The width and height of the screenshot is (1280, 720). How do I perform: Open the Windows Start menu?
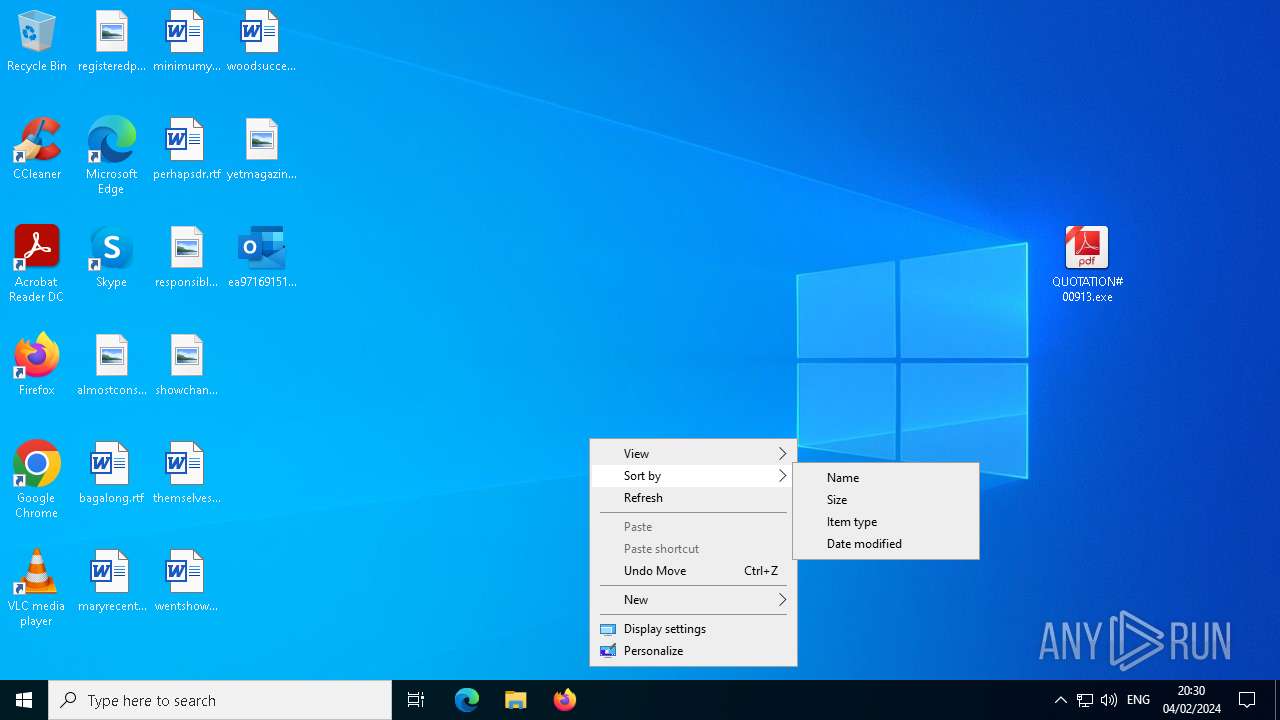click(24, 700)
